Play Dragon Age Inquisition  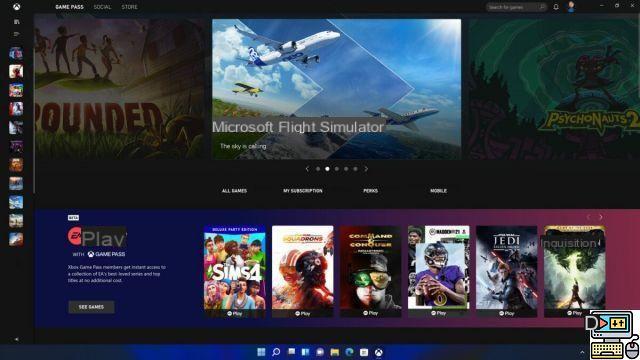click(x=574, y=313)
